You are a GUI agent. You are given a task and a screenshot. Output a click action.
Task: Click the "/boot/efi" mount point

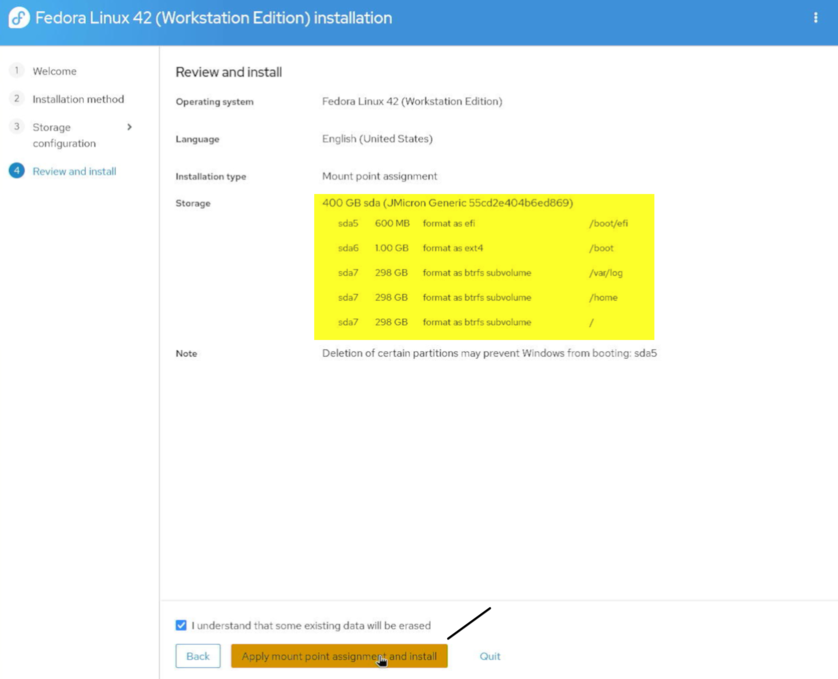(x=608, y=223)
